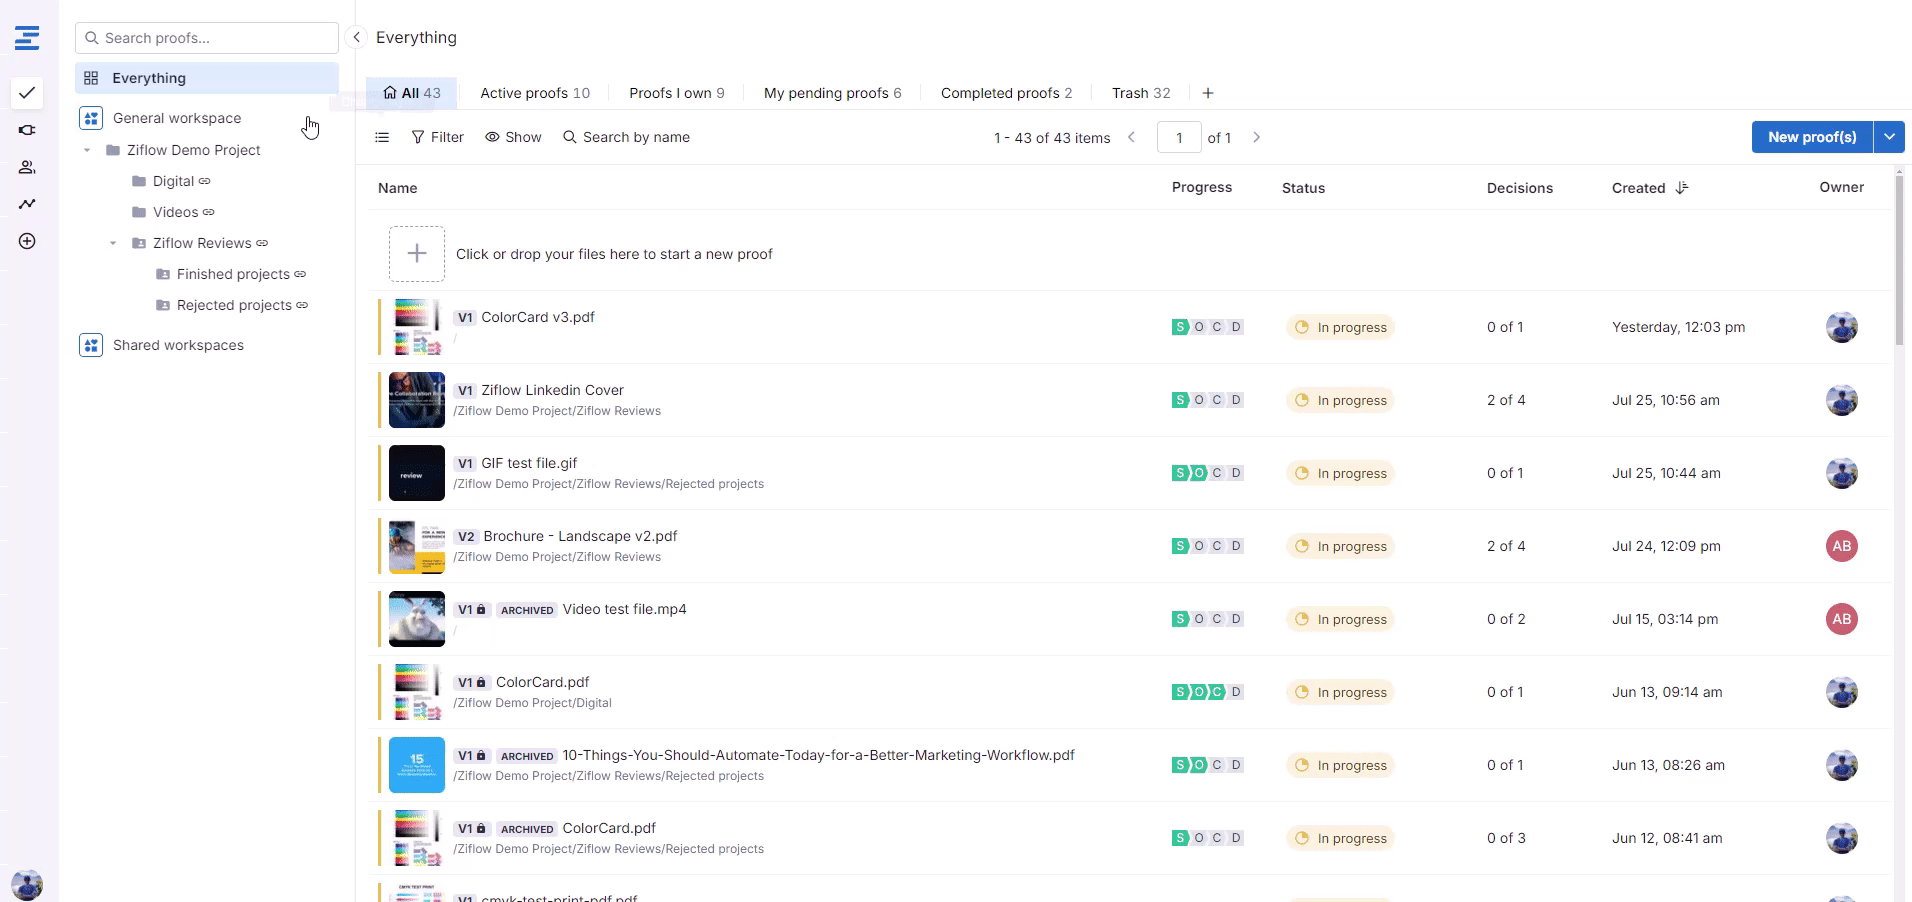
Task: Switch to the Active proofs tab
Action: click(x=534, y=93)
